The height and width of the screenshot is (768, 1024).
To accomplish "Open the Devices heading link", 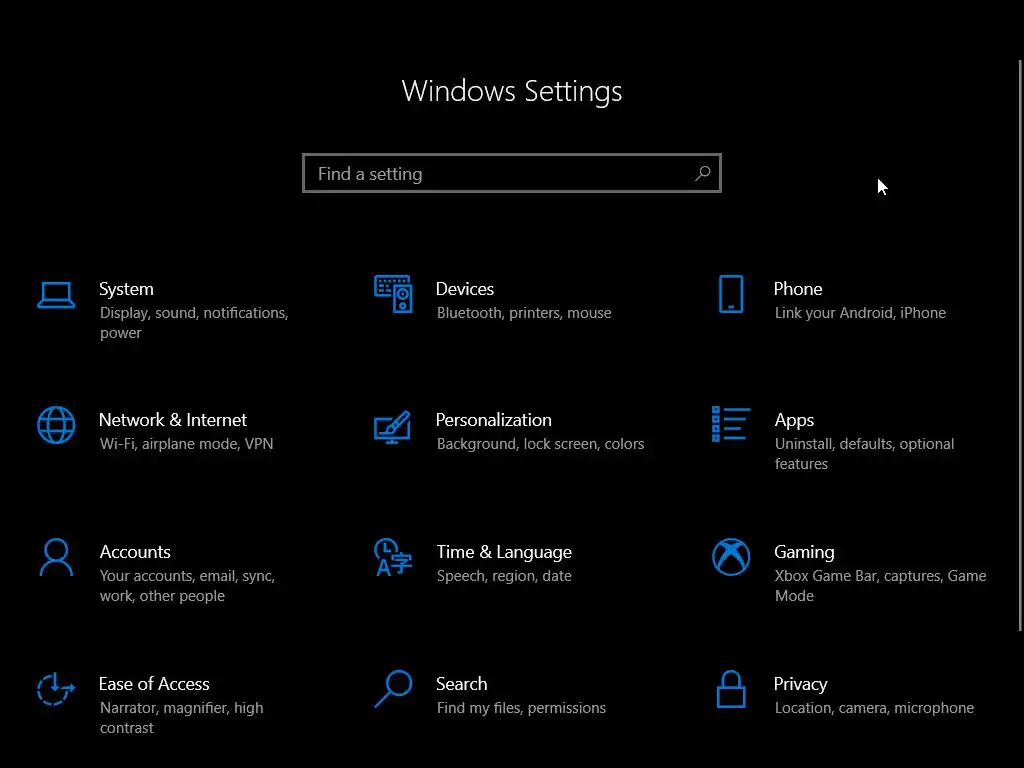I will (465, 289).
